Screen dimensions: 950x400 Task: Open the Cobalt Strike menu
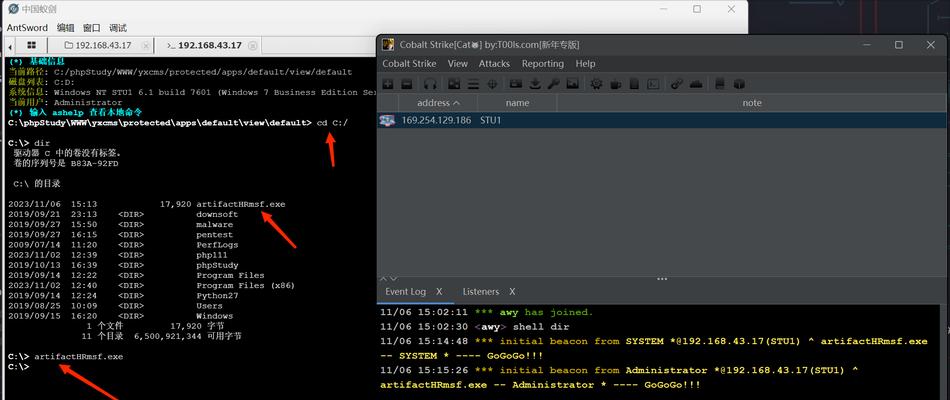click(409, 64)
